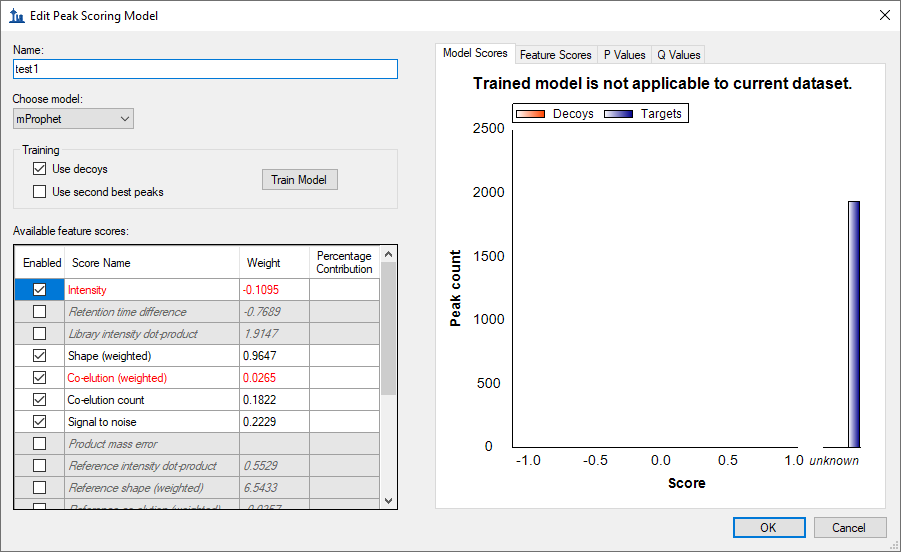This screenshot has width=901, height=552.
Task: Enable Retention time difference score
Action: tap(40, 312)
